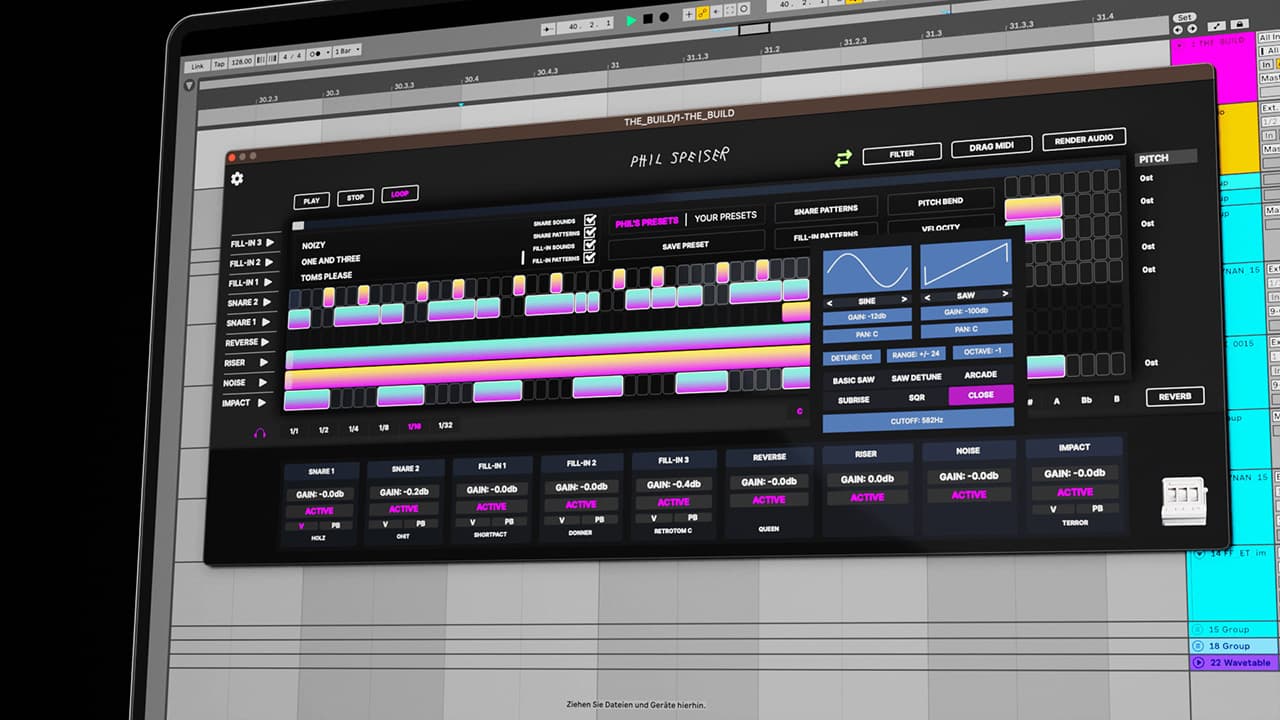The width and height of the screenshot is (1280, 720).
Task: Open SNARE PATTERNS section
Action: [825, 211]
